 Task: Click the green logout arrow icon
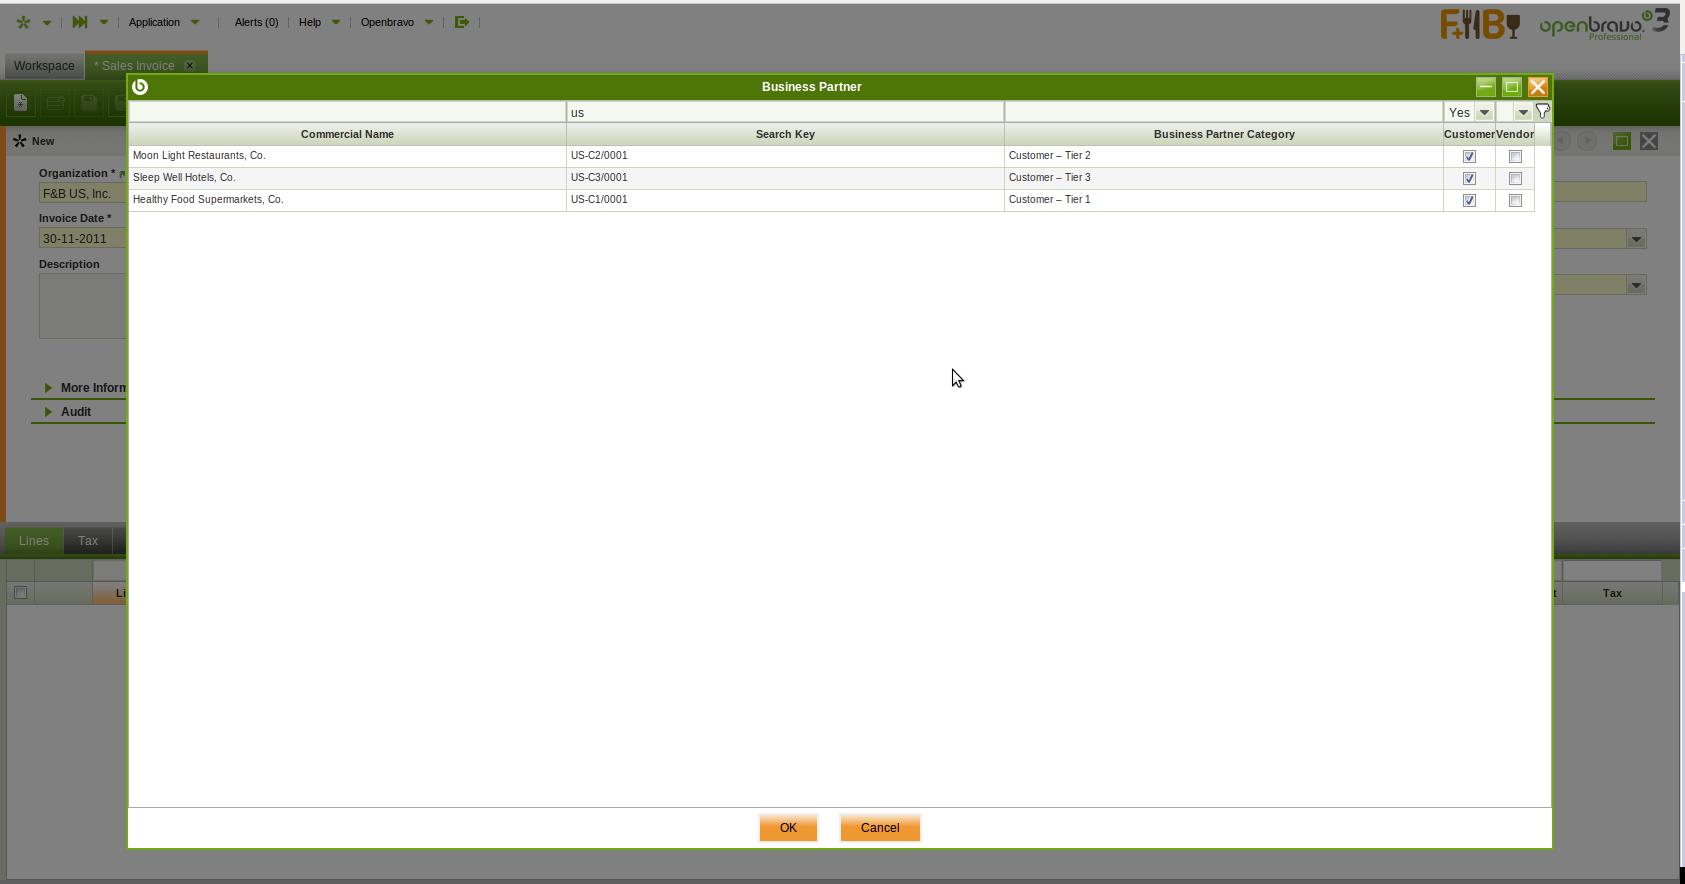click(x=461, y=22)
